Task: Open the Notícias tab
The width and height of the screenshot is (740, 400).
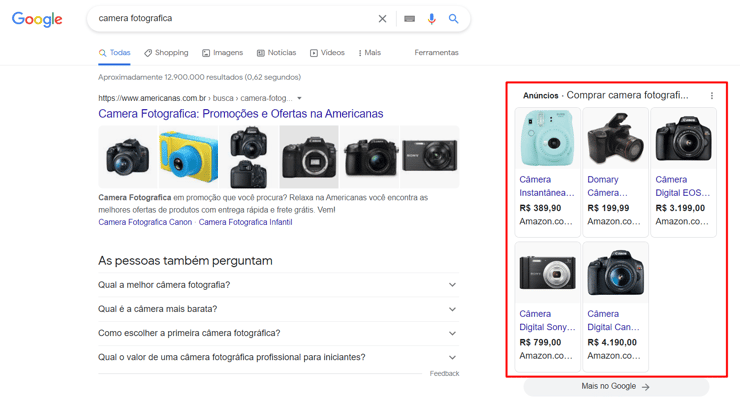Action: [x=276, y=53]
